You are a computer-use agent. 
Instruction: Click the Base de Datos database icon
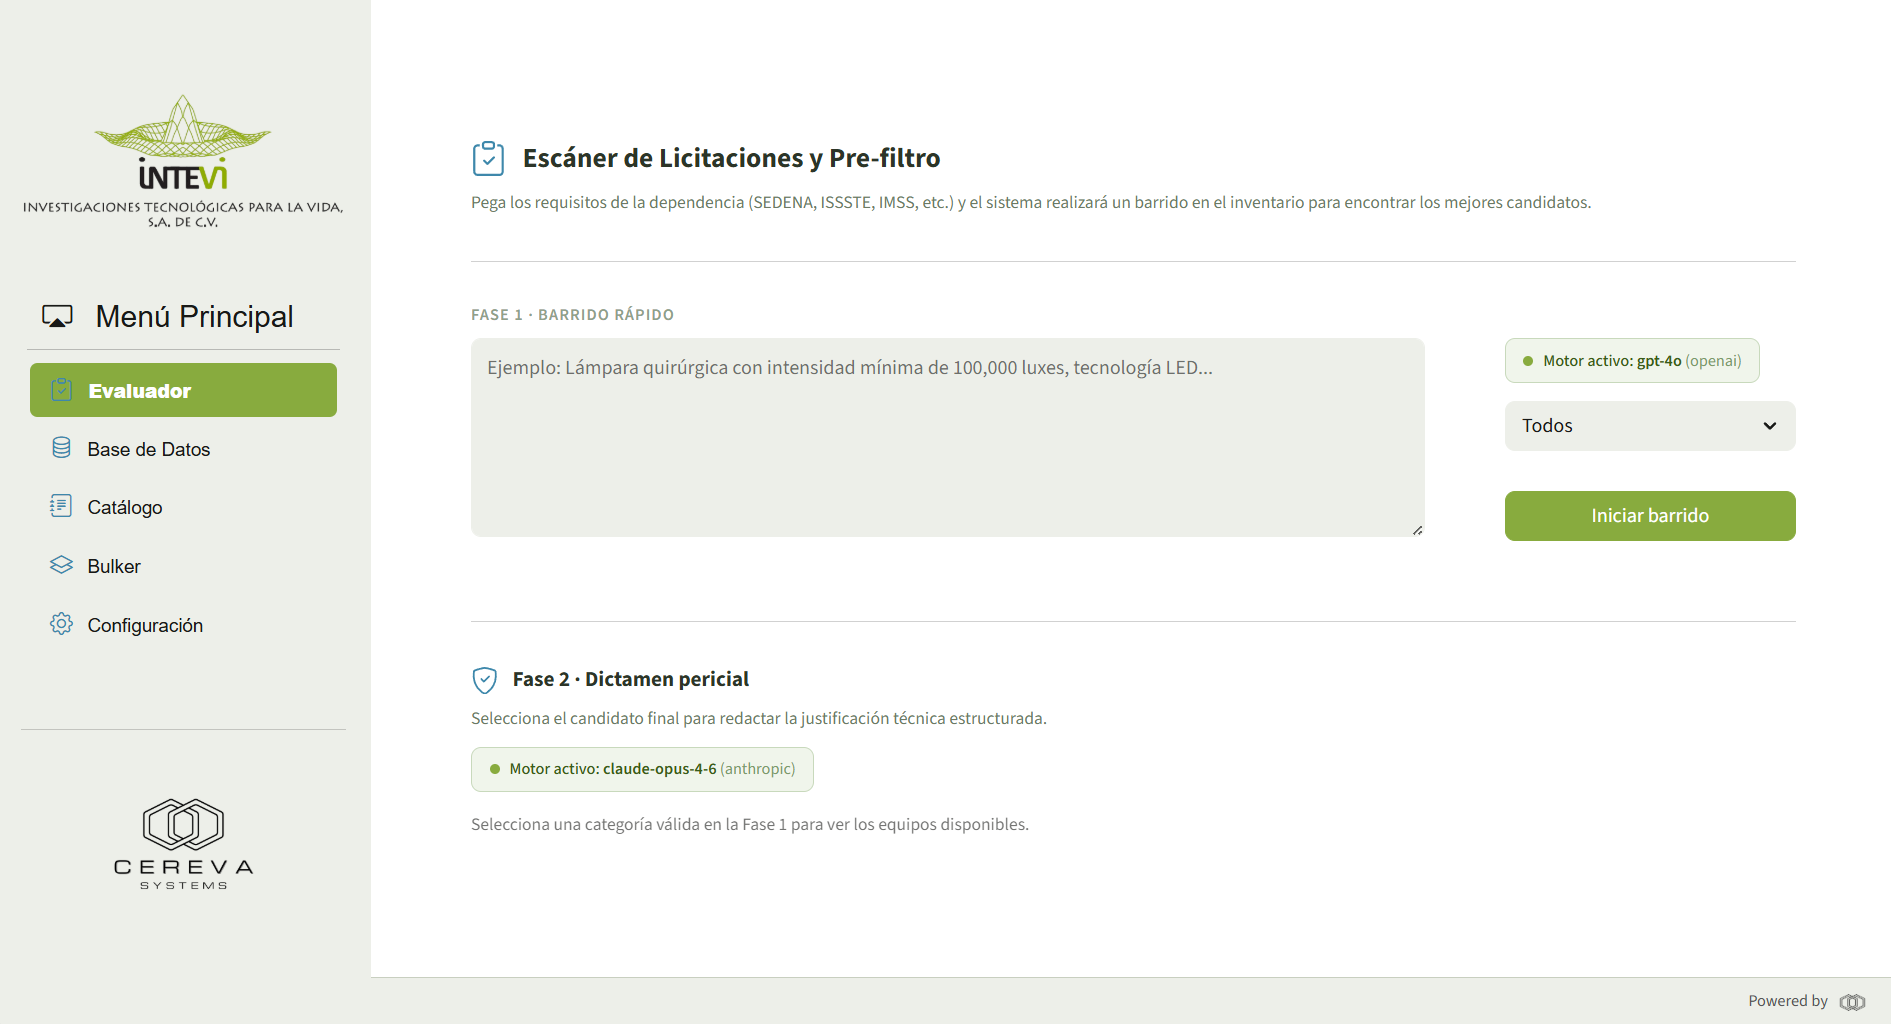click(61, 448)
